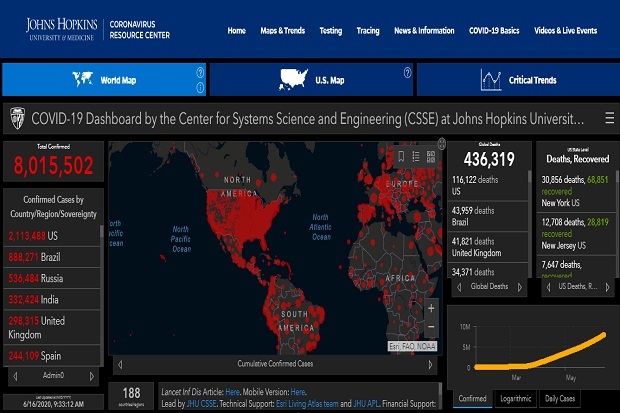Open the basemap gallery grid icon
The image size is (620, 413).
click(x=431, y=157)
